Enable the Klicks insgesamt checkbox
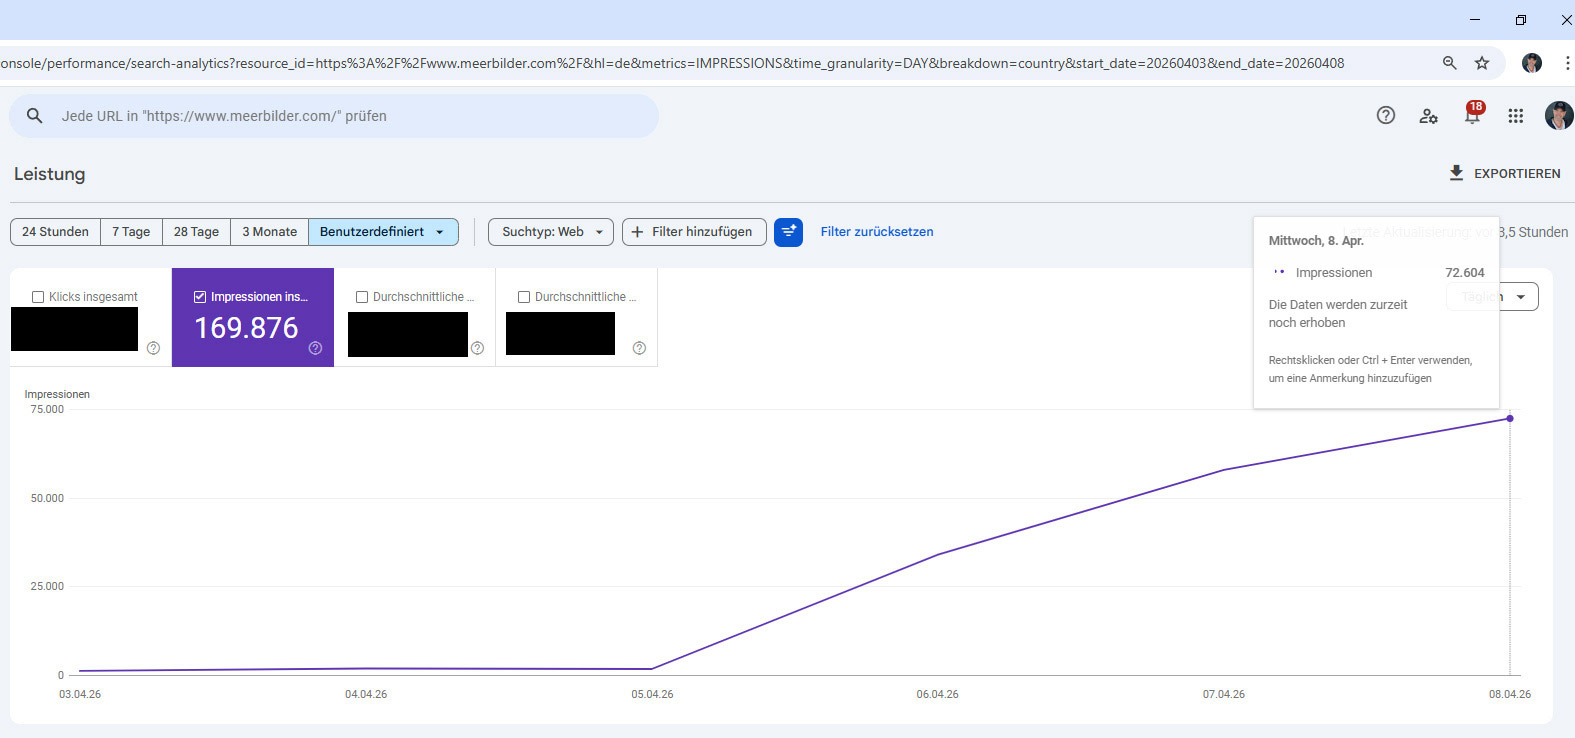Viewport: 1575px width, 738px height. [38, 297]
